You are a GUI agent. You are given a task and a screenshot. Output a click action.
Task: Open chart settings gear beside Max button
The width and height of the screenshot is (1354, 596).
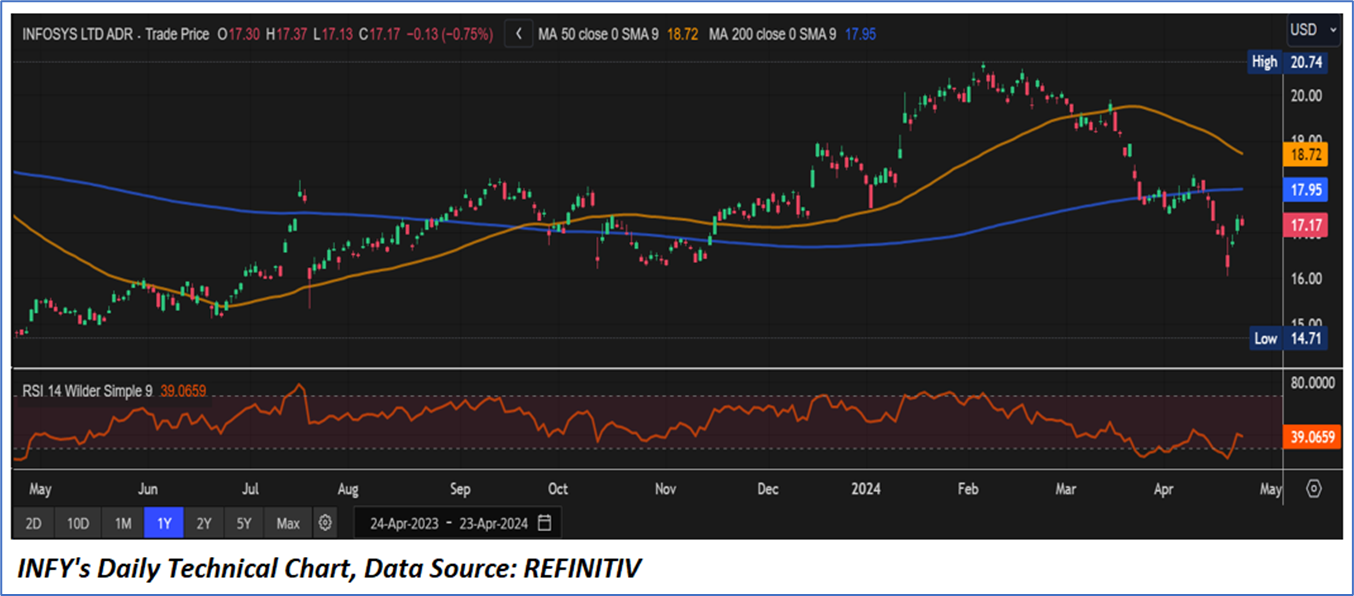[x=324, y=523]
